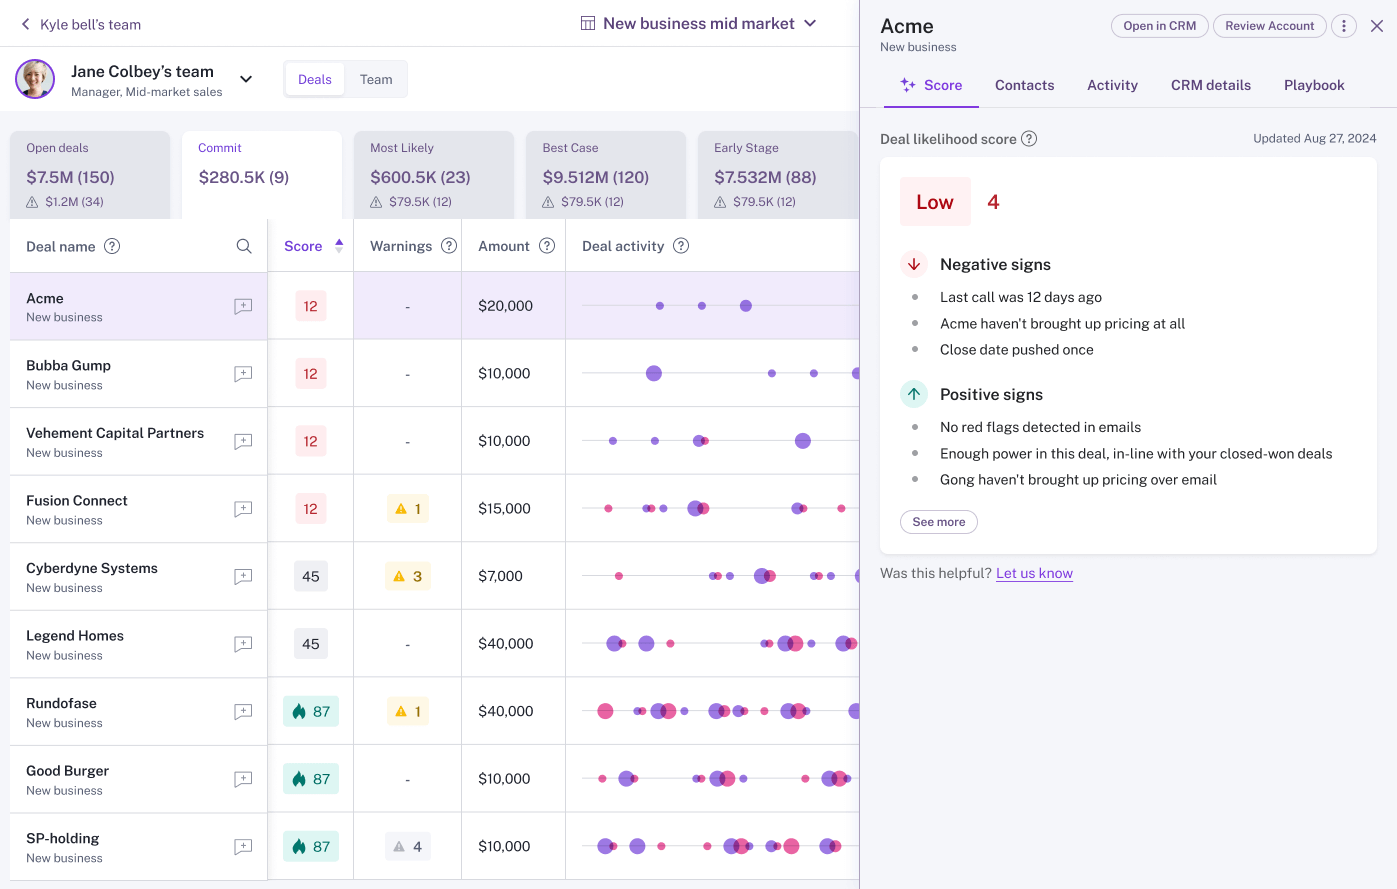Click the Let us know link

[x=1034, y=573]
